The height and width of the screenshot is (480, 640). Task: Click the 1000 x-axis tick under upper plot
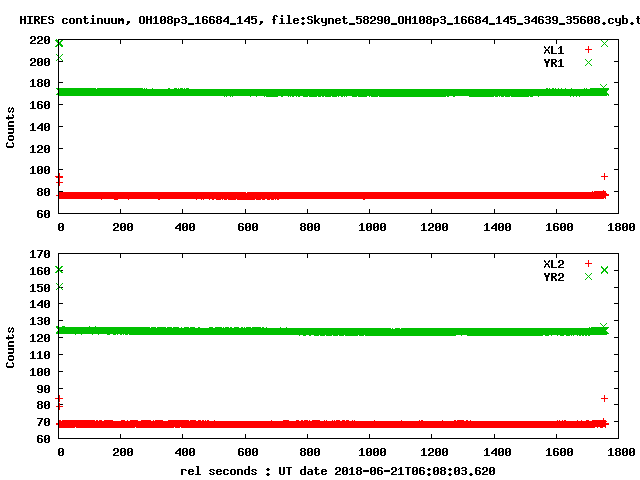pyautogui.click(x=372, y=227)
